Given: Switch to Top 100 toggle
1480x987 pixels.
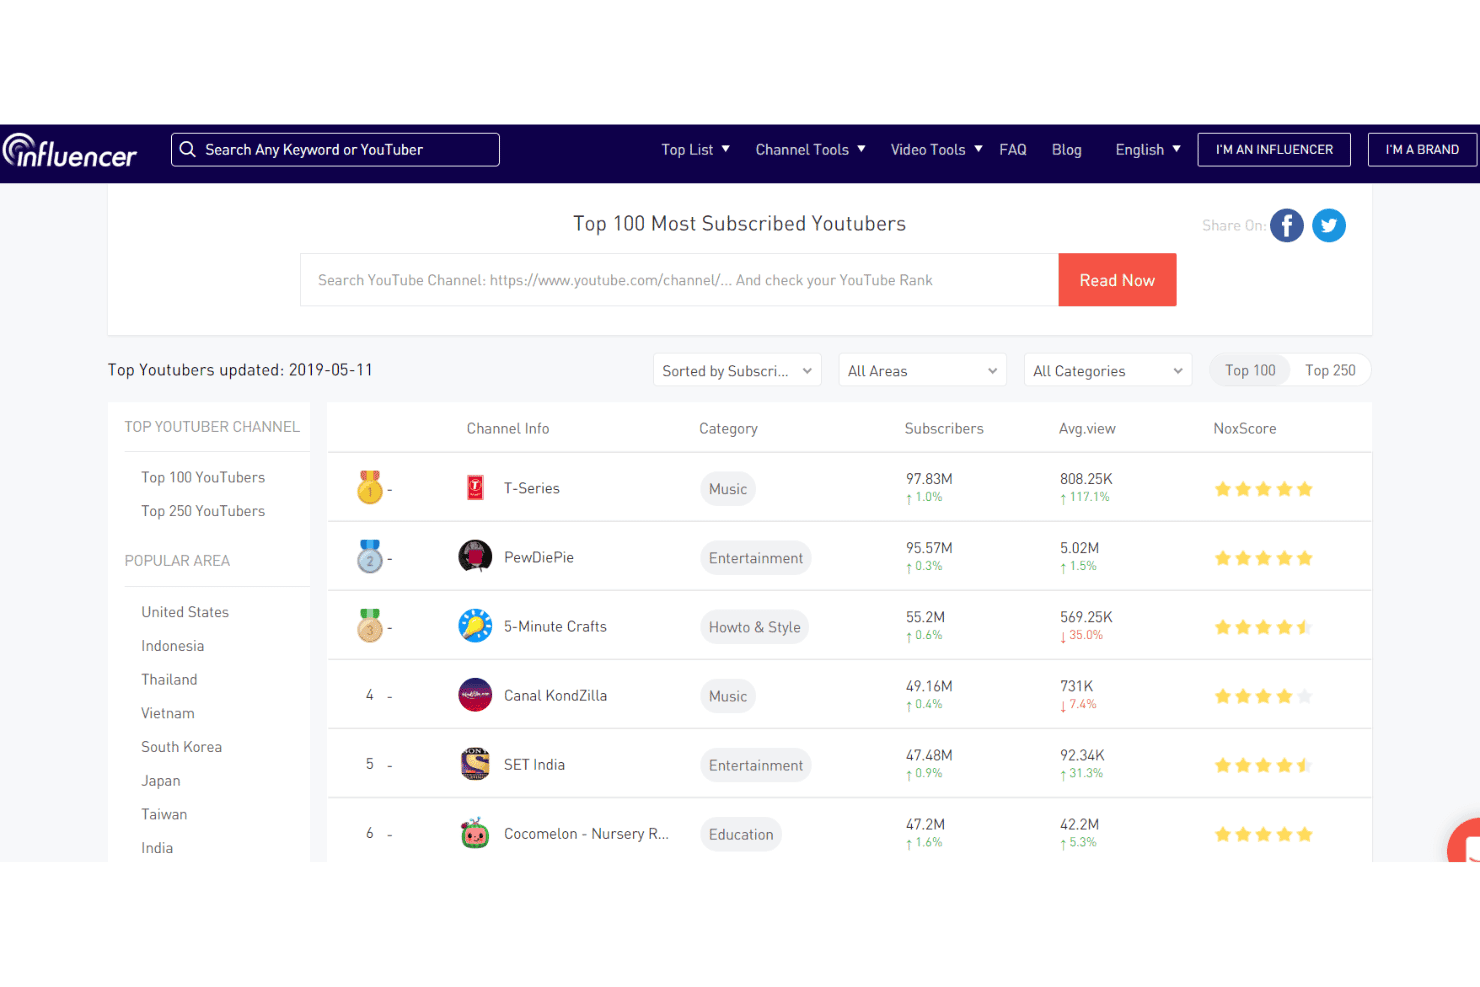Looking at the screenshot, I should pos(1250,370).
